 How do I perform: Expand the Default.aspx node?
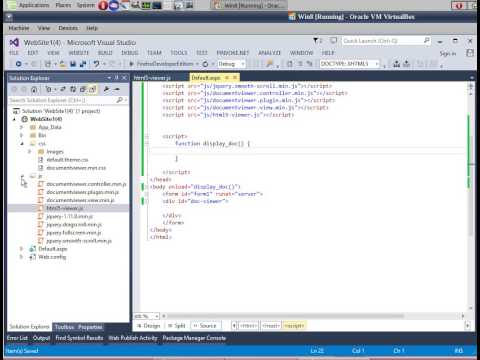(x=21, y=249)
